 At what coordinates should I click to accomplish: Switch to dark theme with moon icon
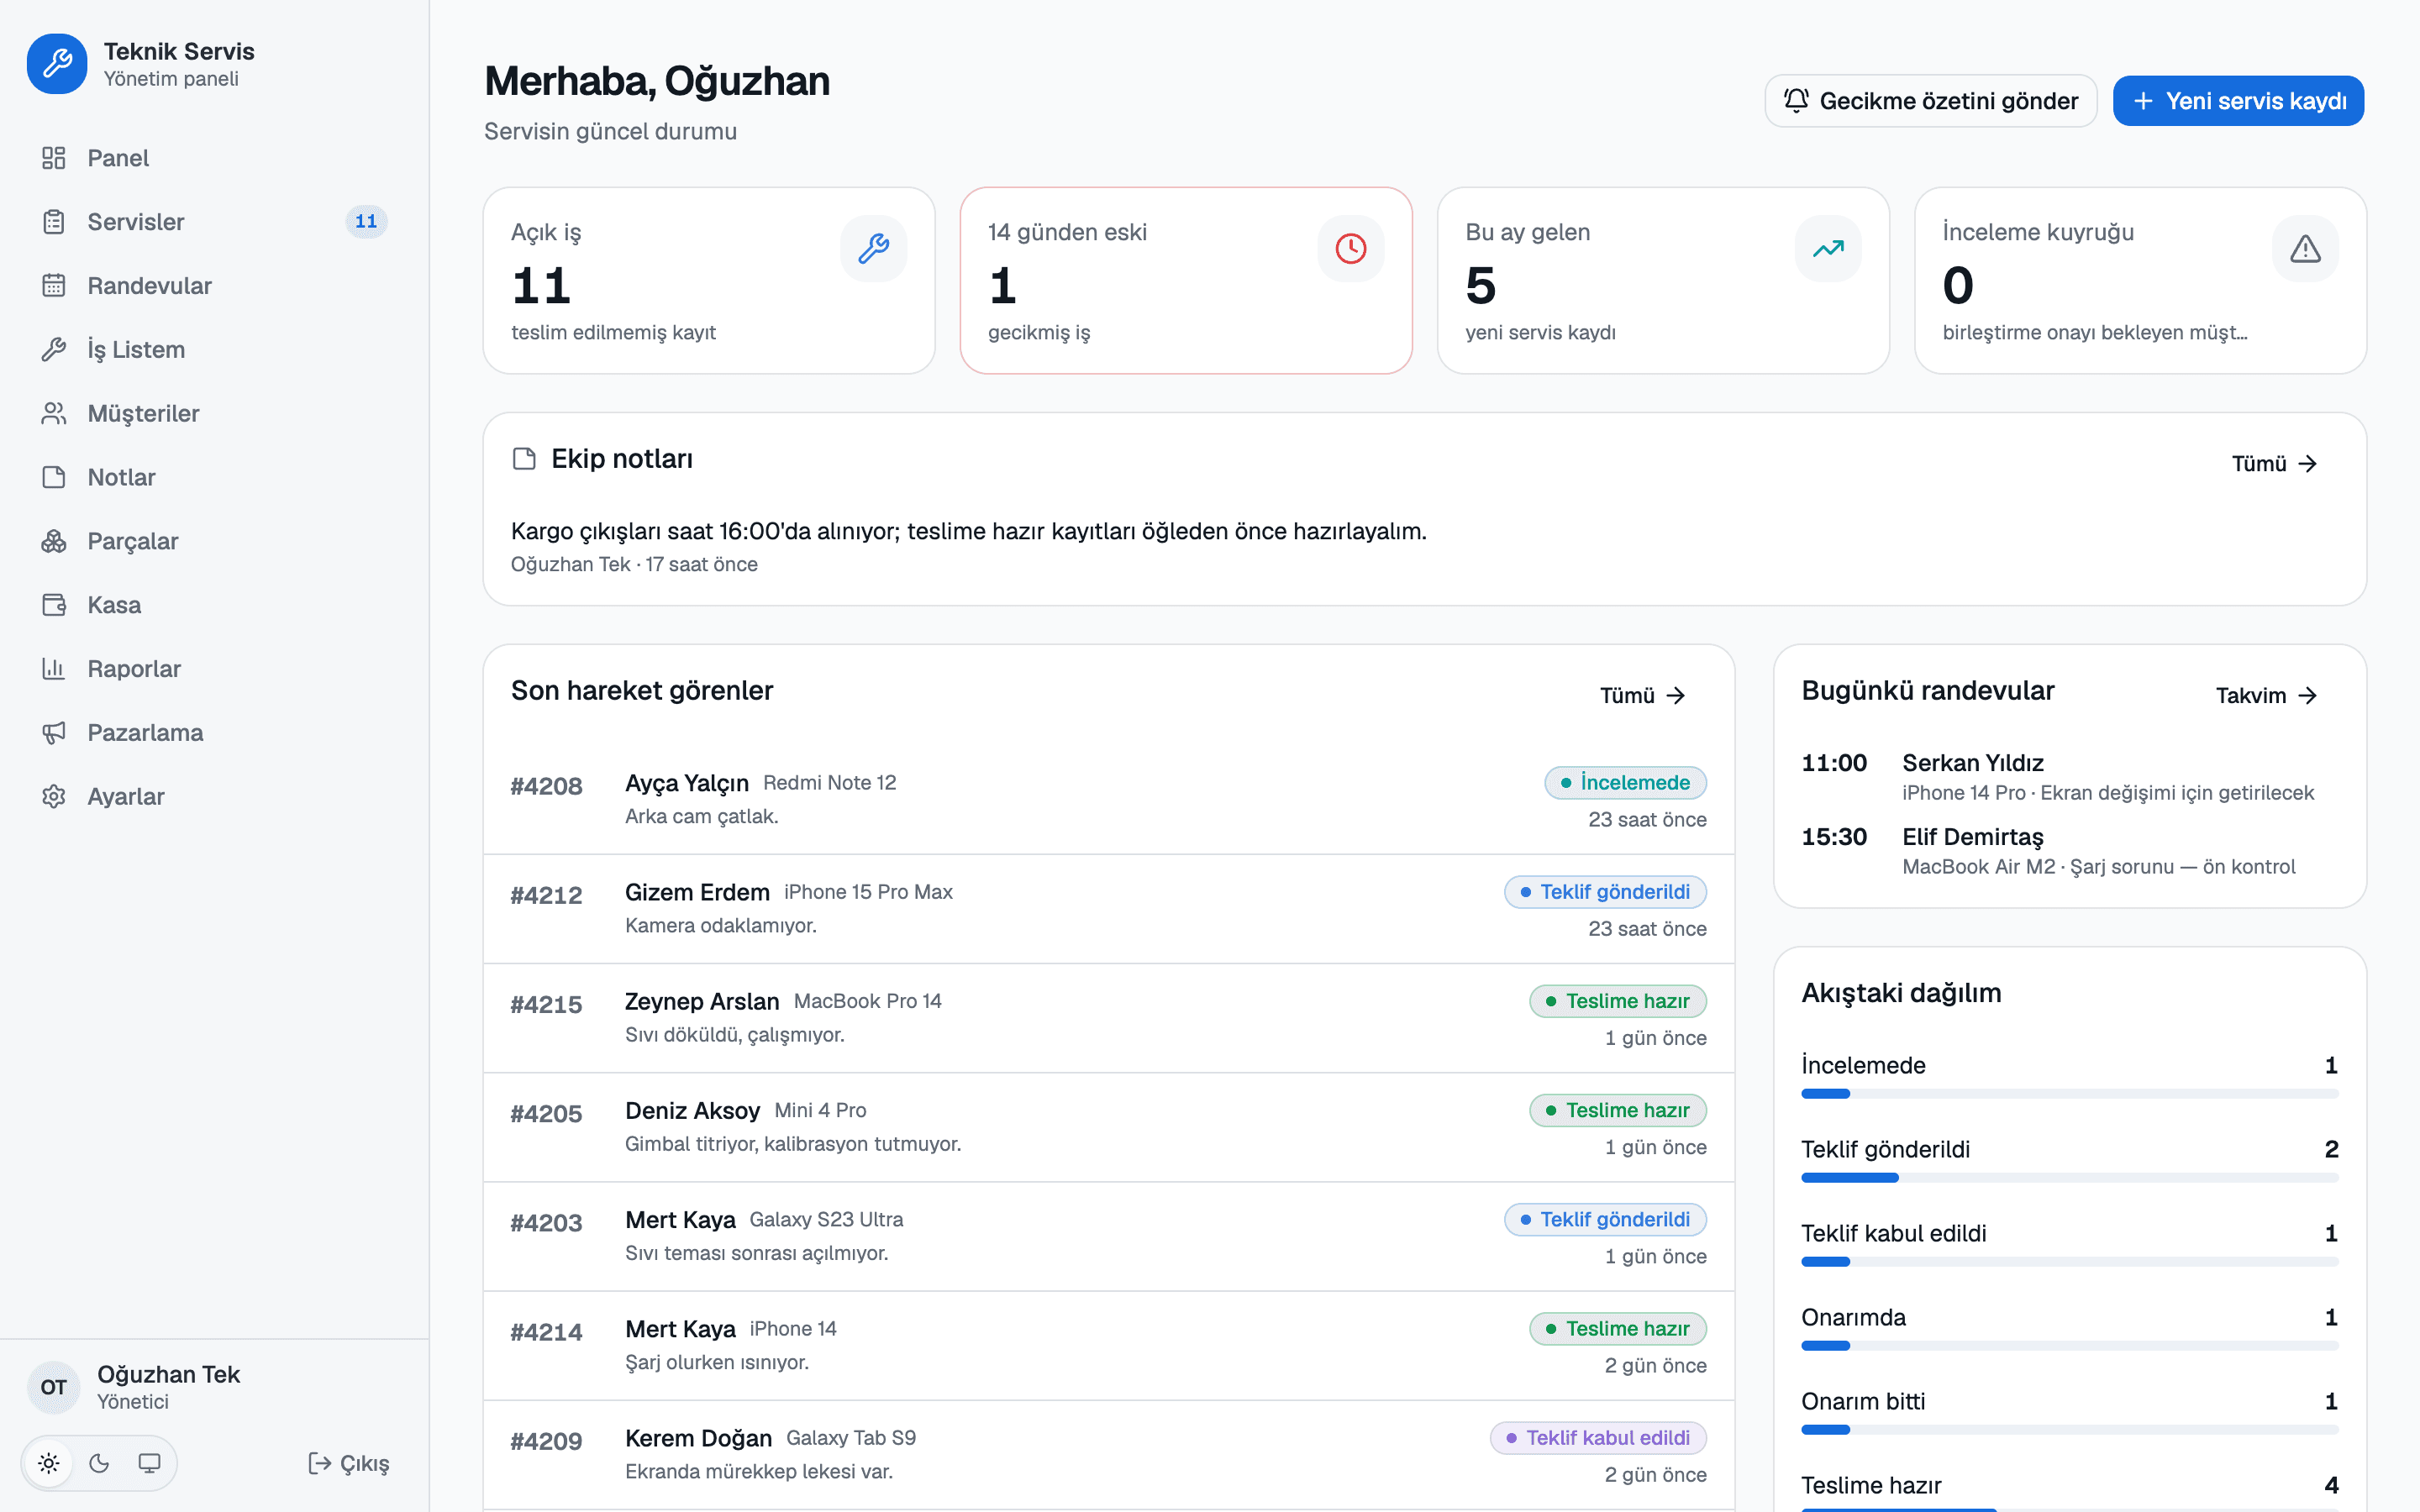pos(99,1464)
